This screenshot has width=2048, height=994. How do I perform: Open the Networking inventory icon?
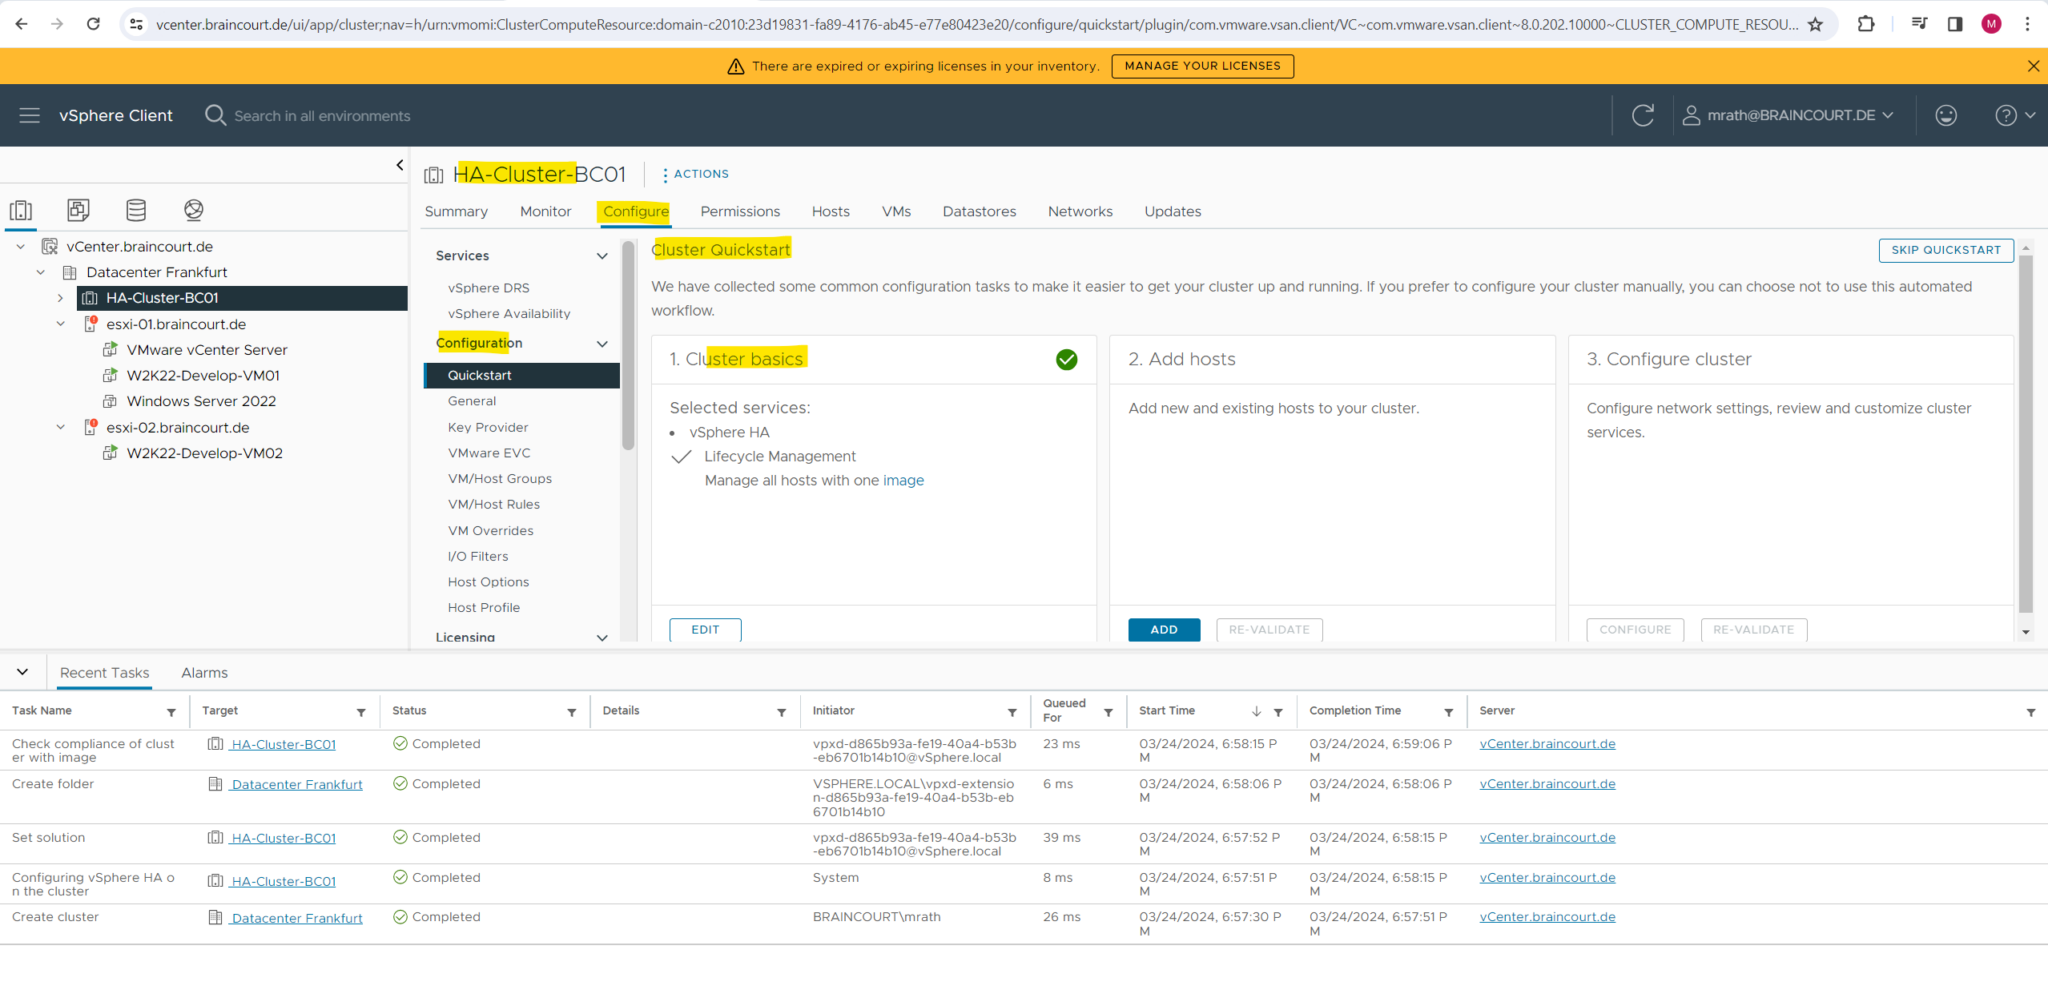click(x=194, y=210)
